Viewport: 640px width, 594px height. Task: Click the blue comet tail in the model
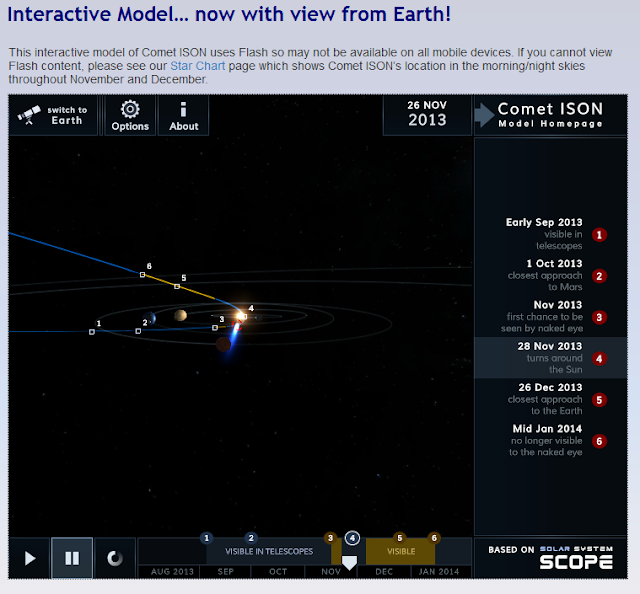click(x=232, y=341)
